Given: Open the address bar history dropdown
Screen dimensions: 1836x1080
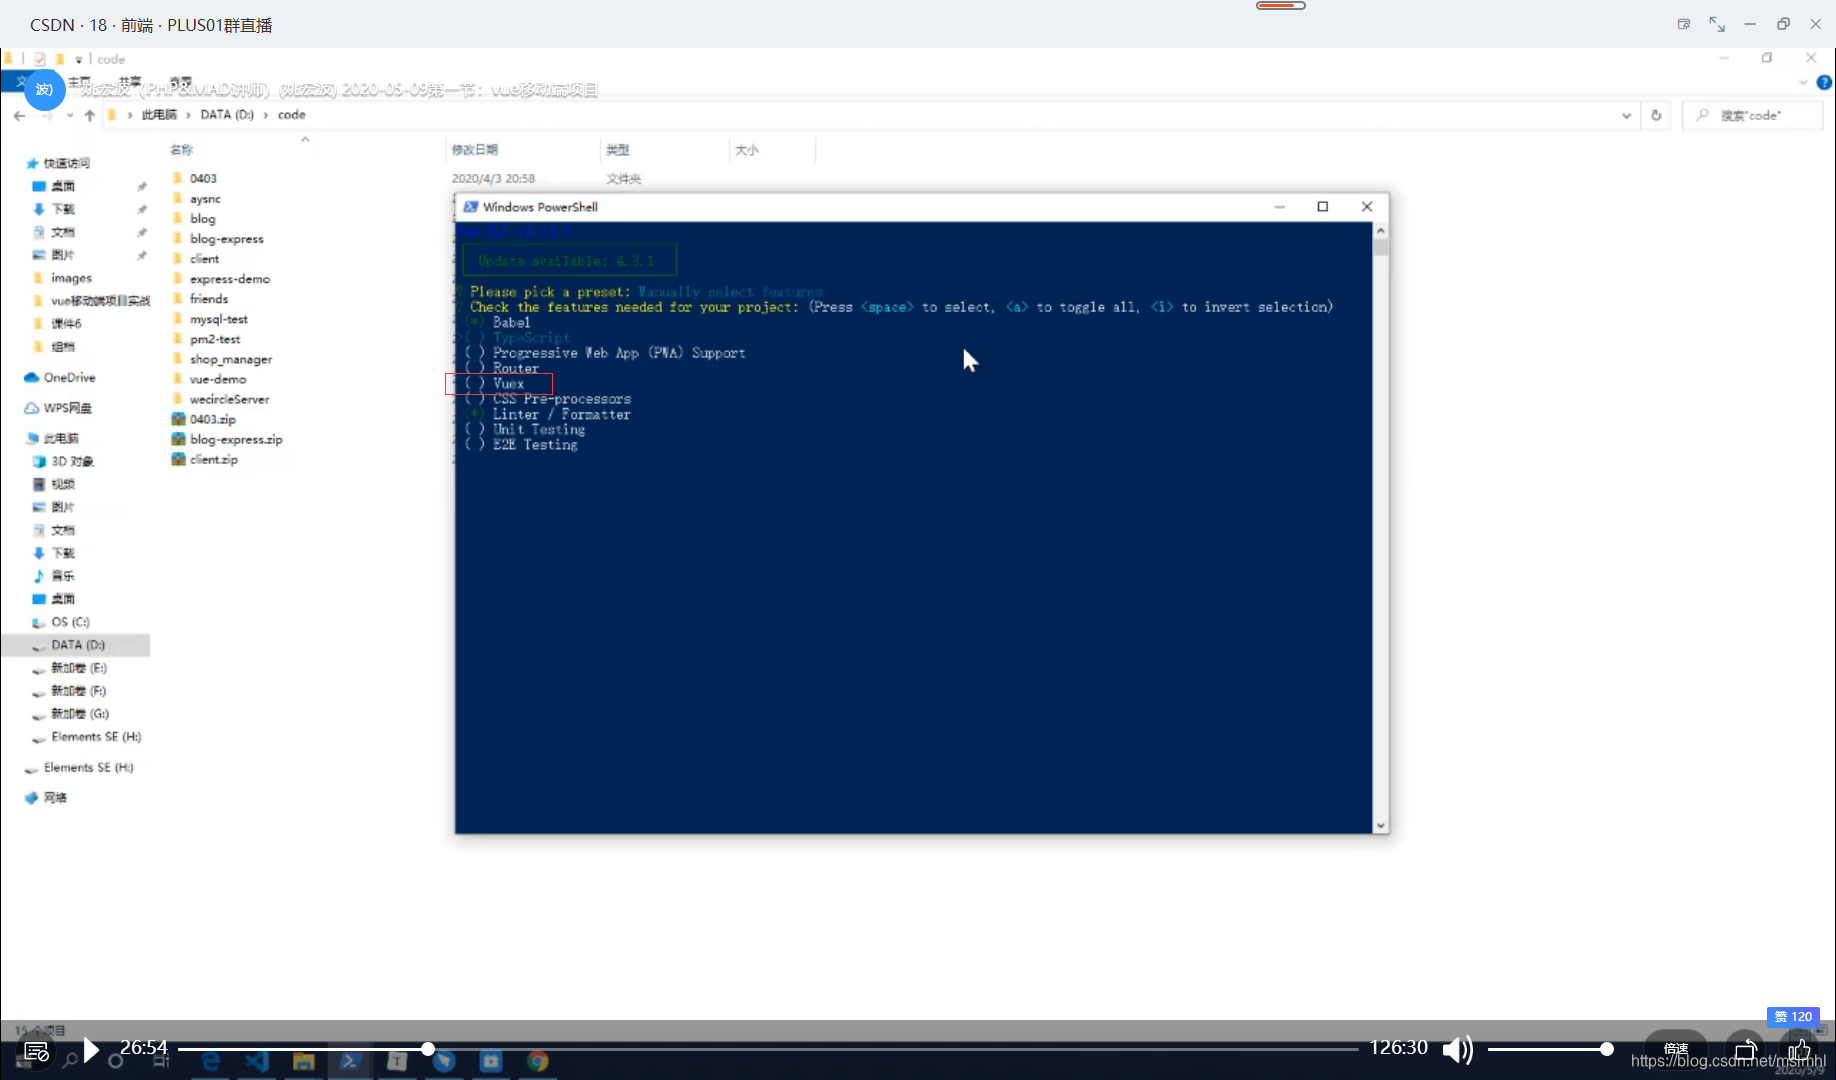Looking at the screenshot, I should pyautogui.click(x=1626, y=116).
